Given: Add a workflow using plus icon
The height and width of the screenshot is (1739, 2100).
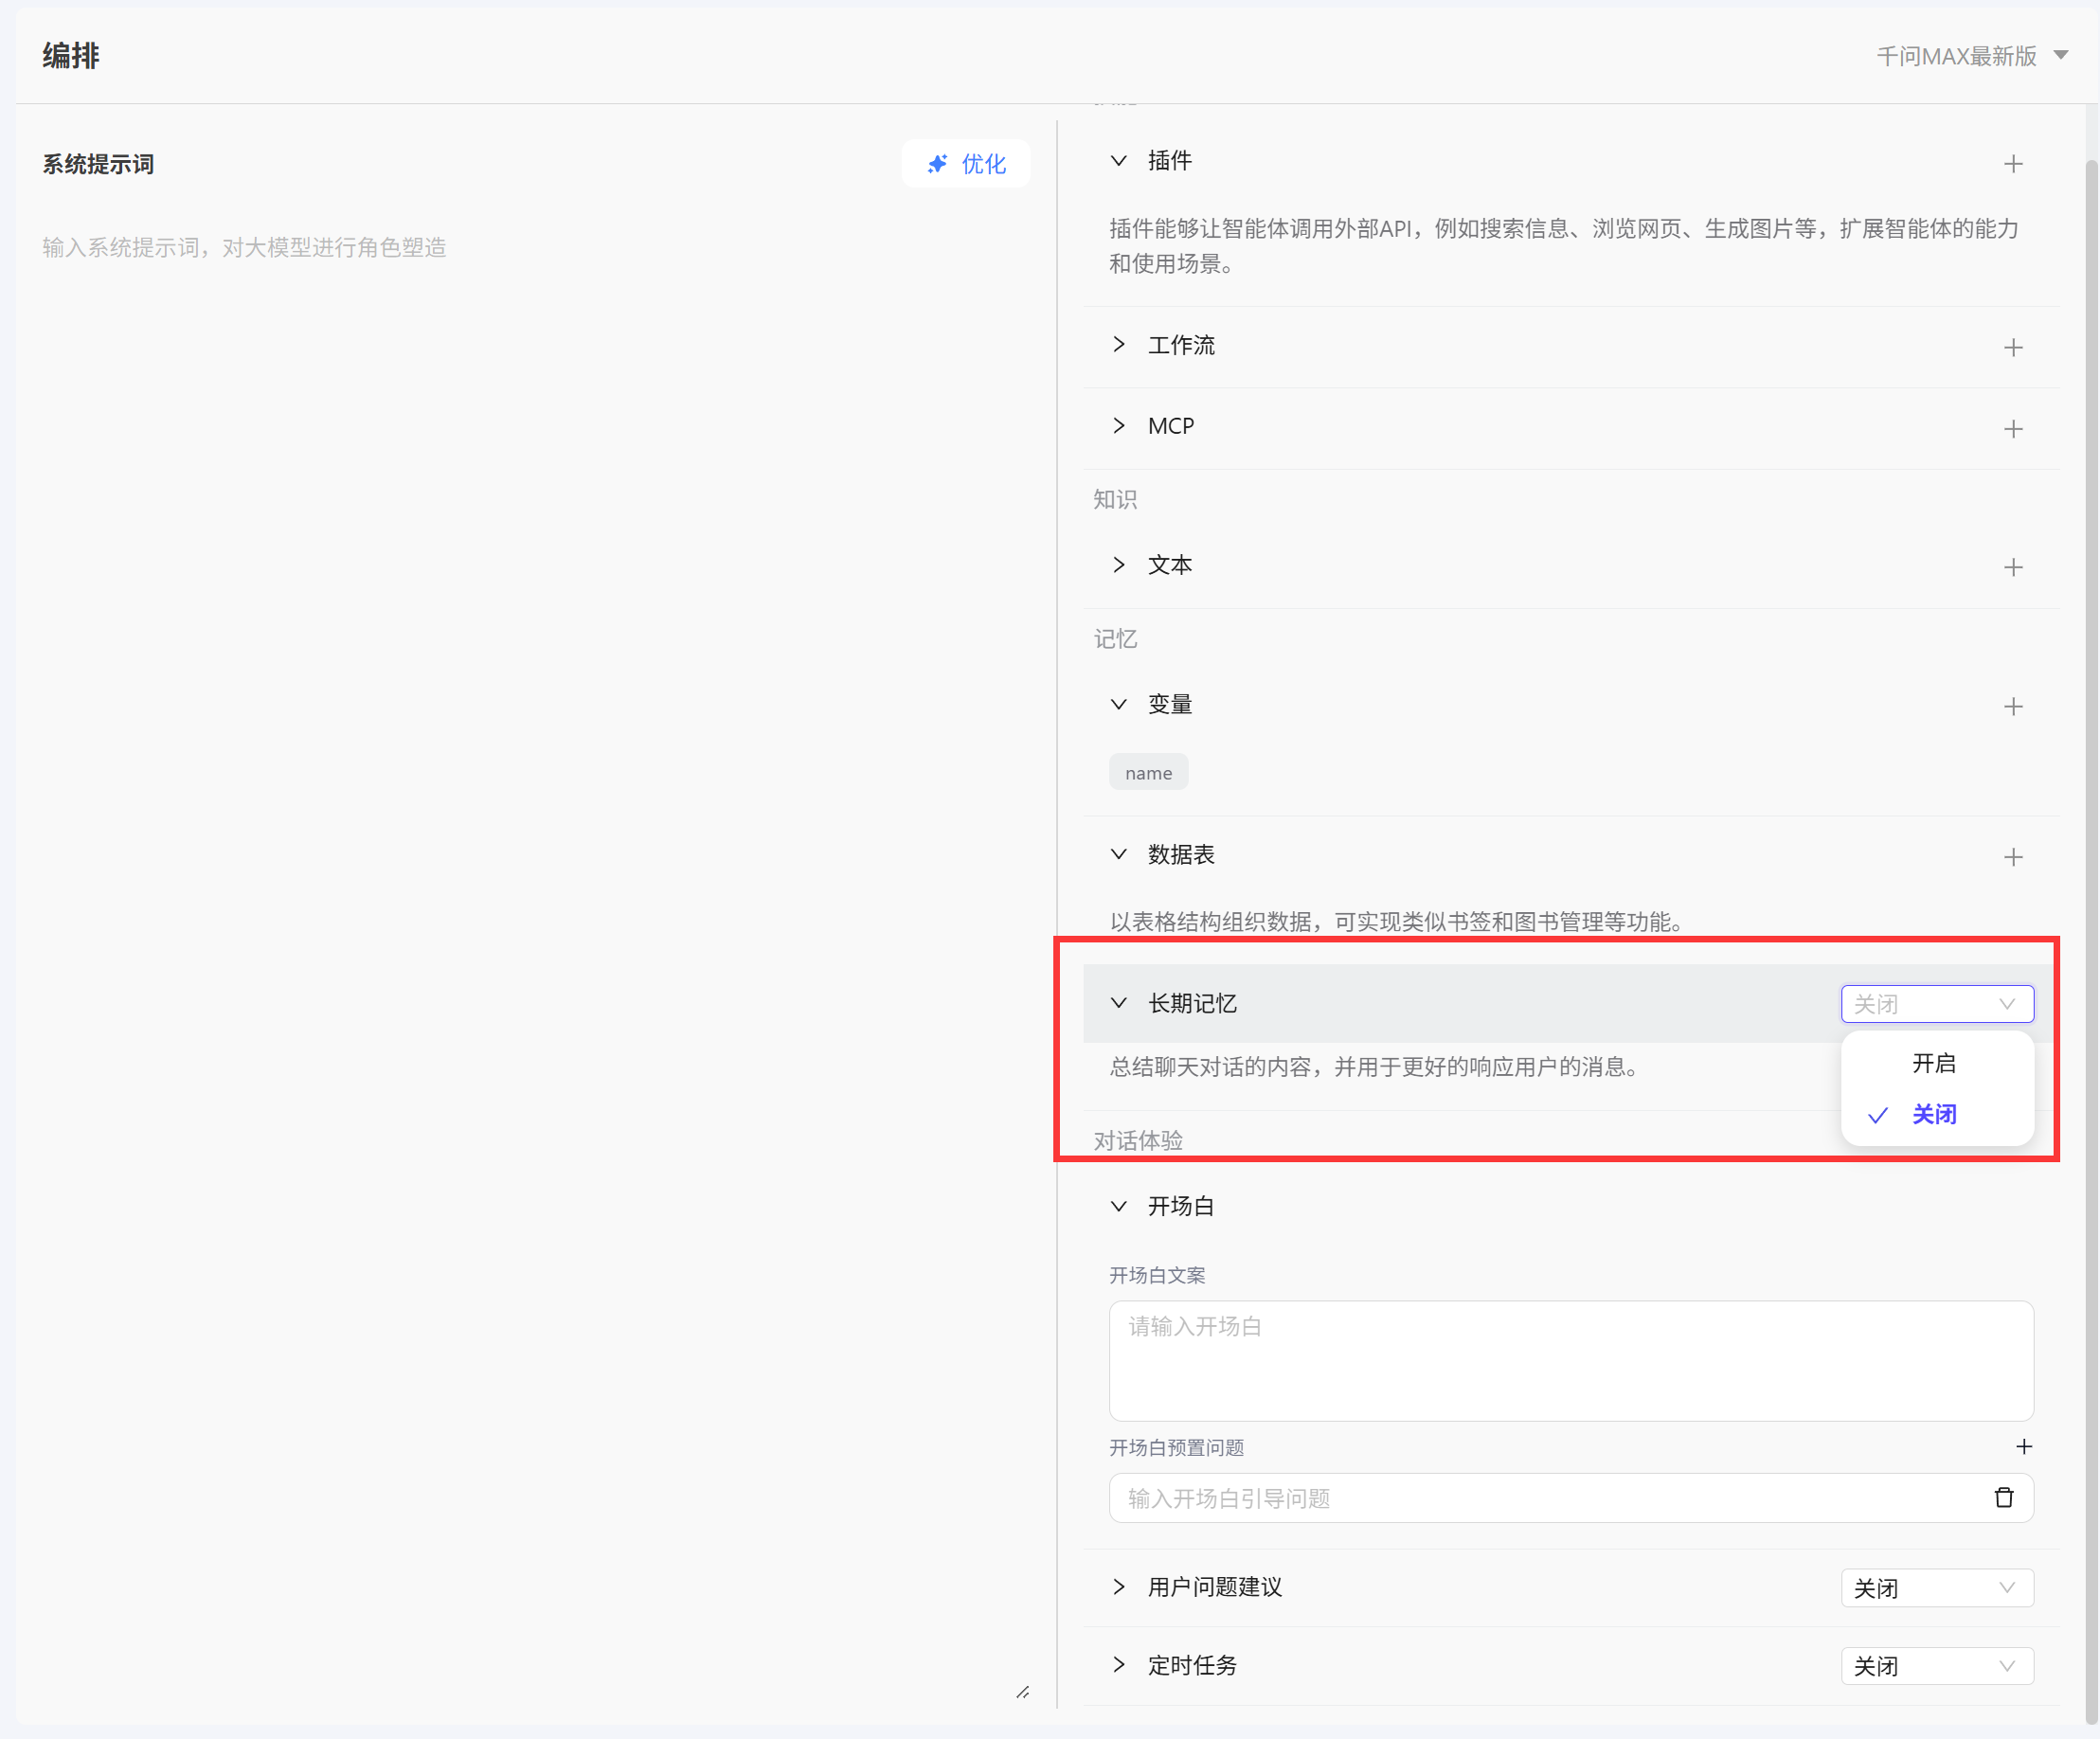Looking at the screenshot, I should click(2013, 348).
